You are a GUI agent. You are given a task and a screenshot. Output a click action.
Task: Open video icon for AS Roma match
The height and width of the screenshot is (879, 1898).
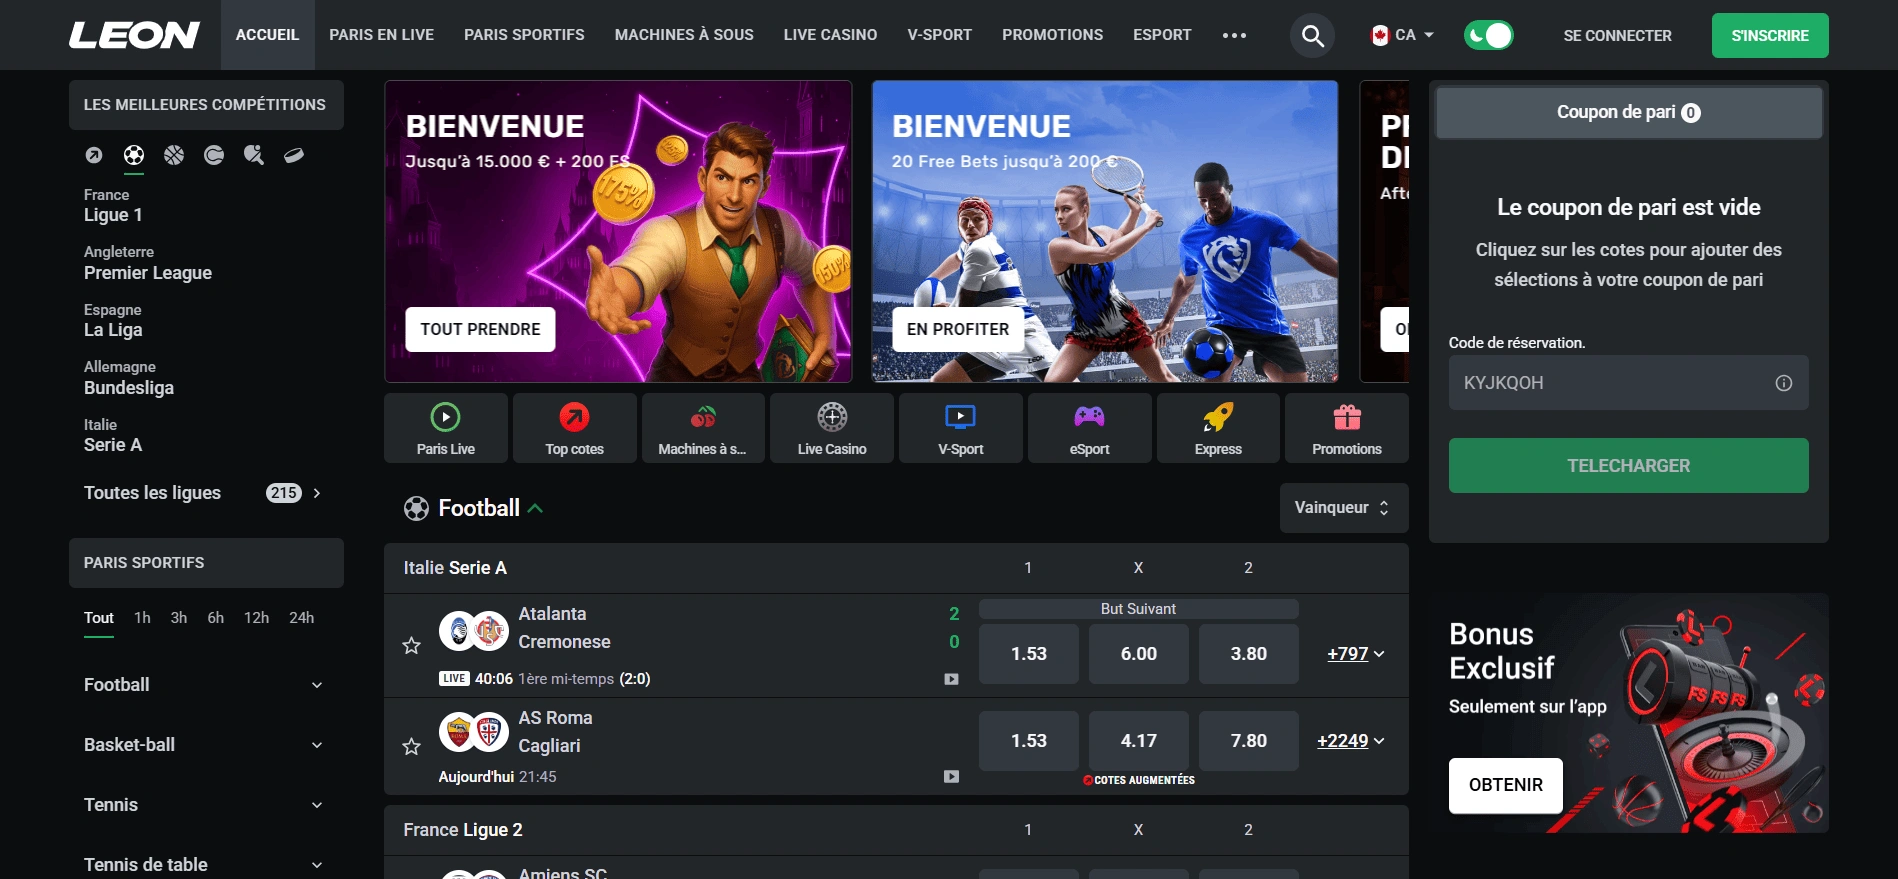point(951,776)
